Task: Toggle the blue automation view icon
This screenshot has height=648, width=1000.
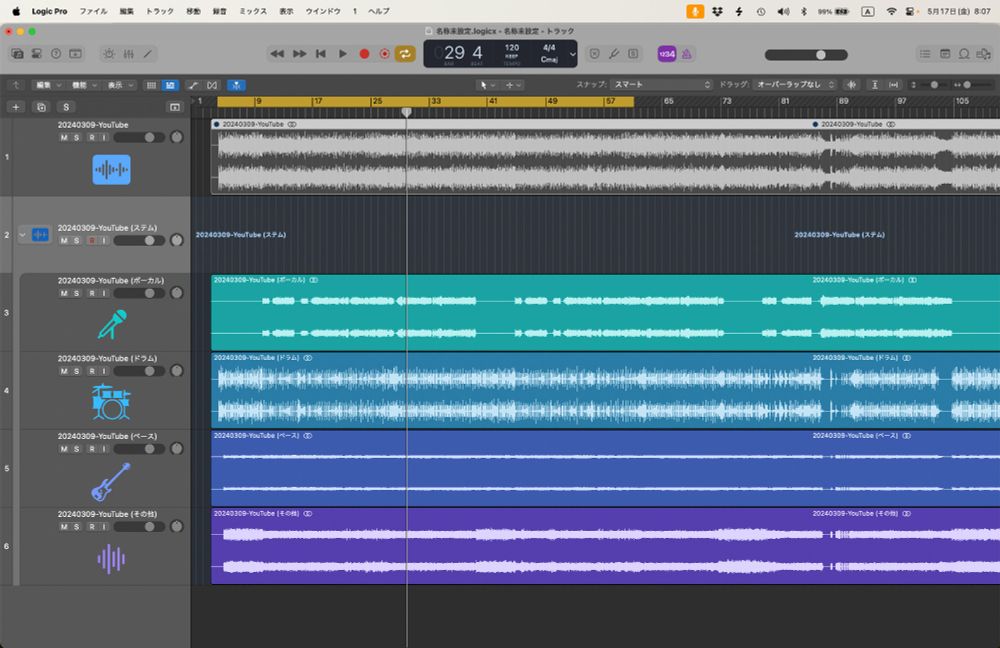Action: pos(170,85)
